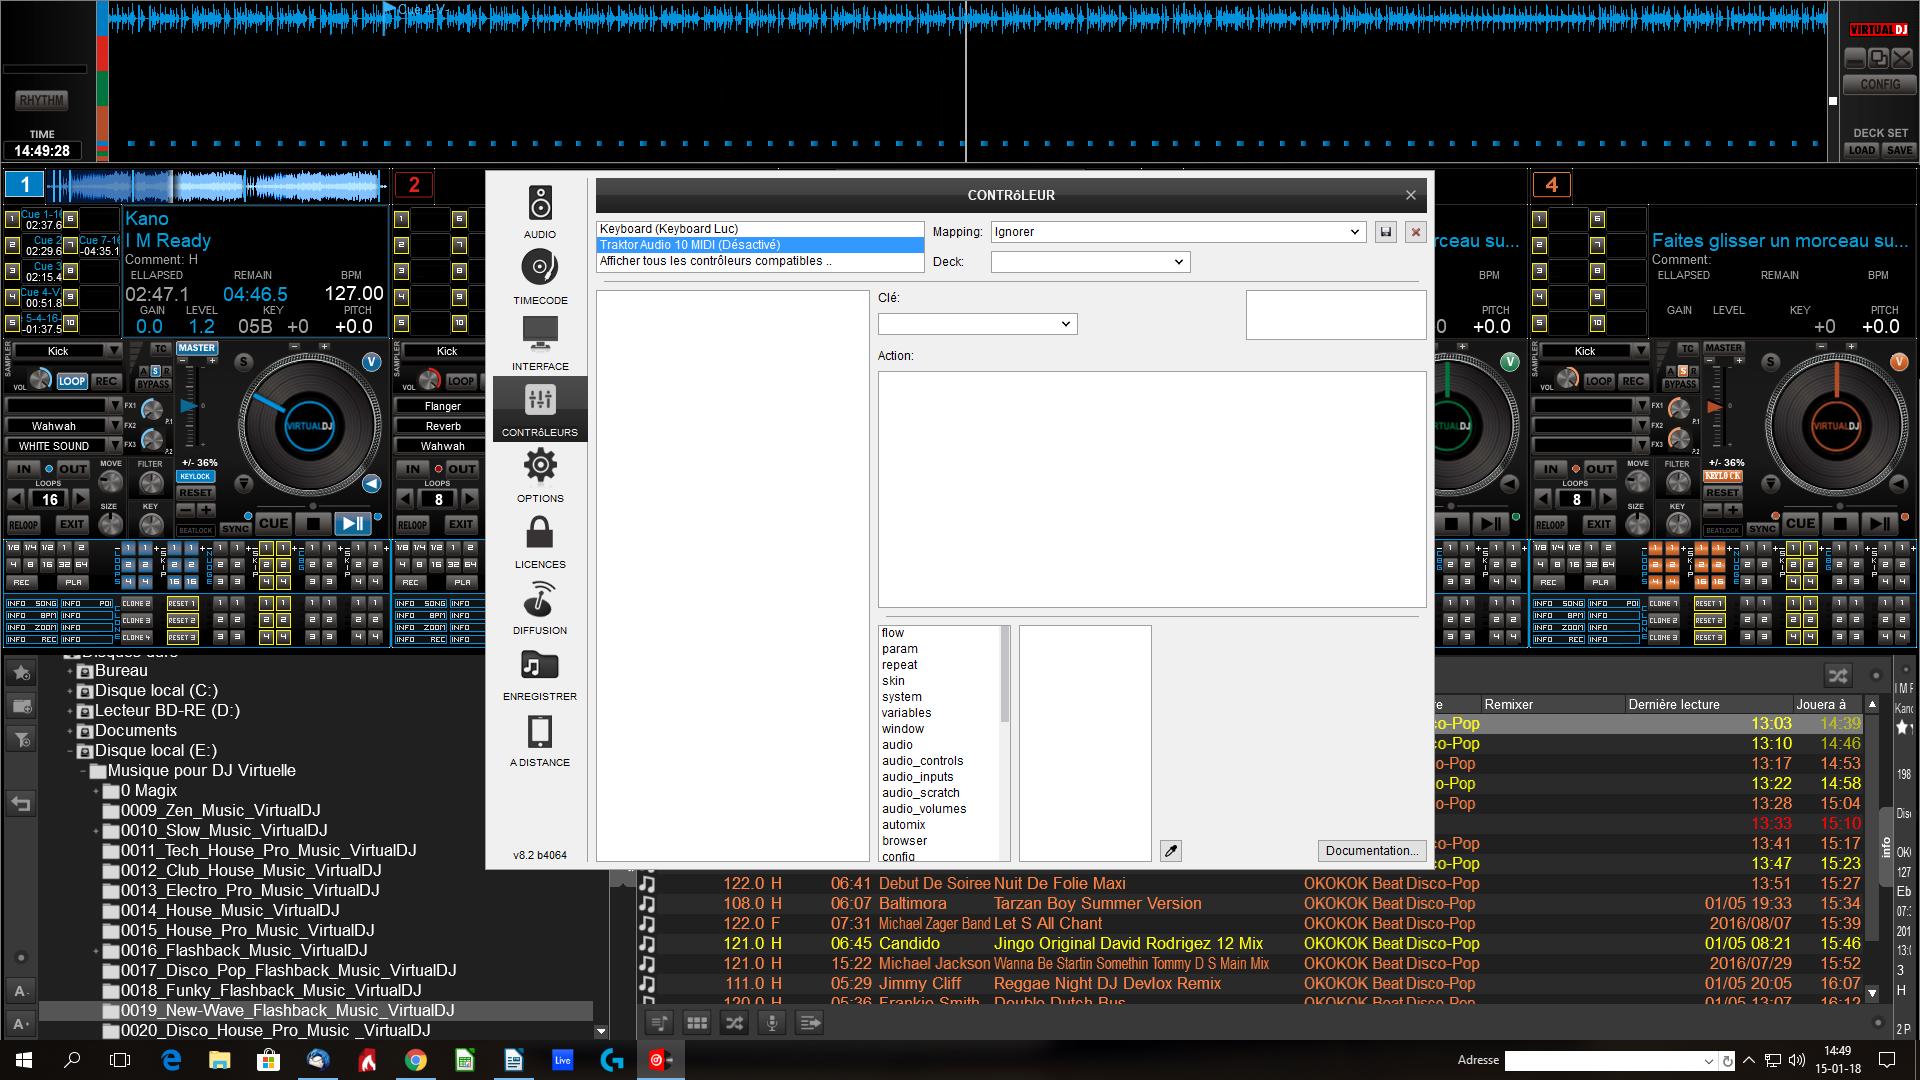The image size is (1920, 1080).
Task: Click the deck 1 stop button
Action: (313, 523)
